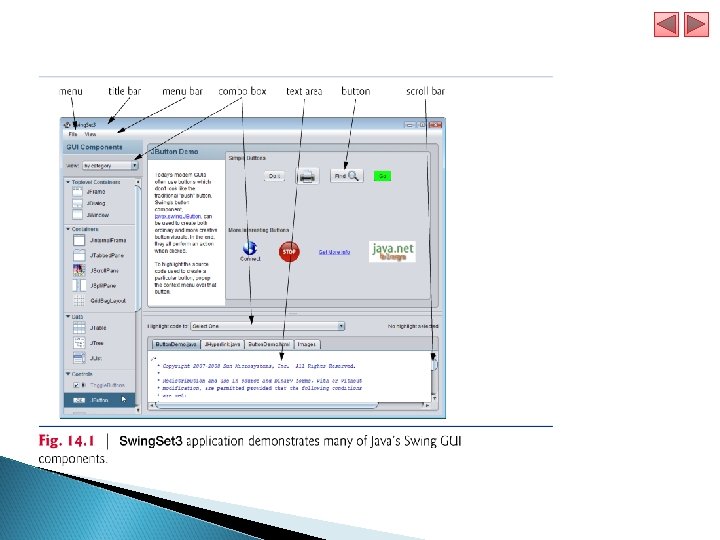Click the printer icon button
The width and height of the screenshot is (720, 540).
coord(307,176)
